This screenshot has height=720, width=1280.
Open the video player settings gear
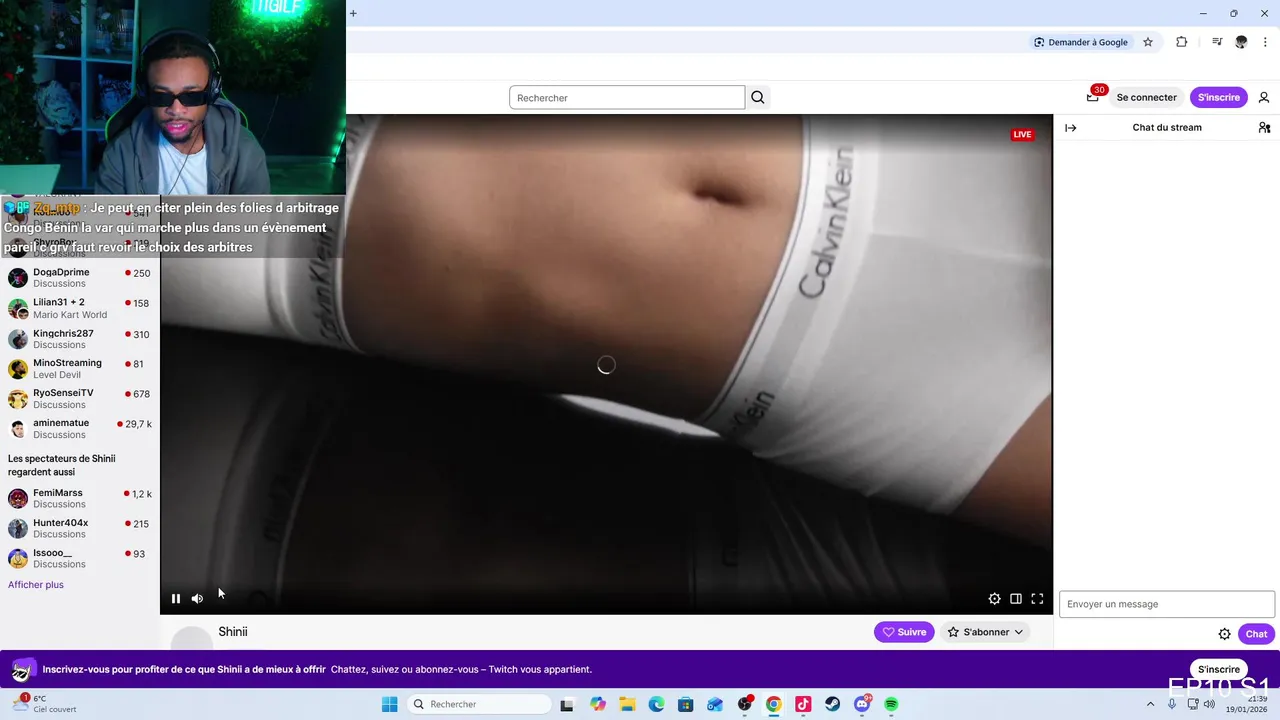coord(994,599)
